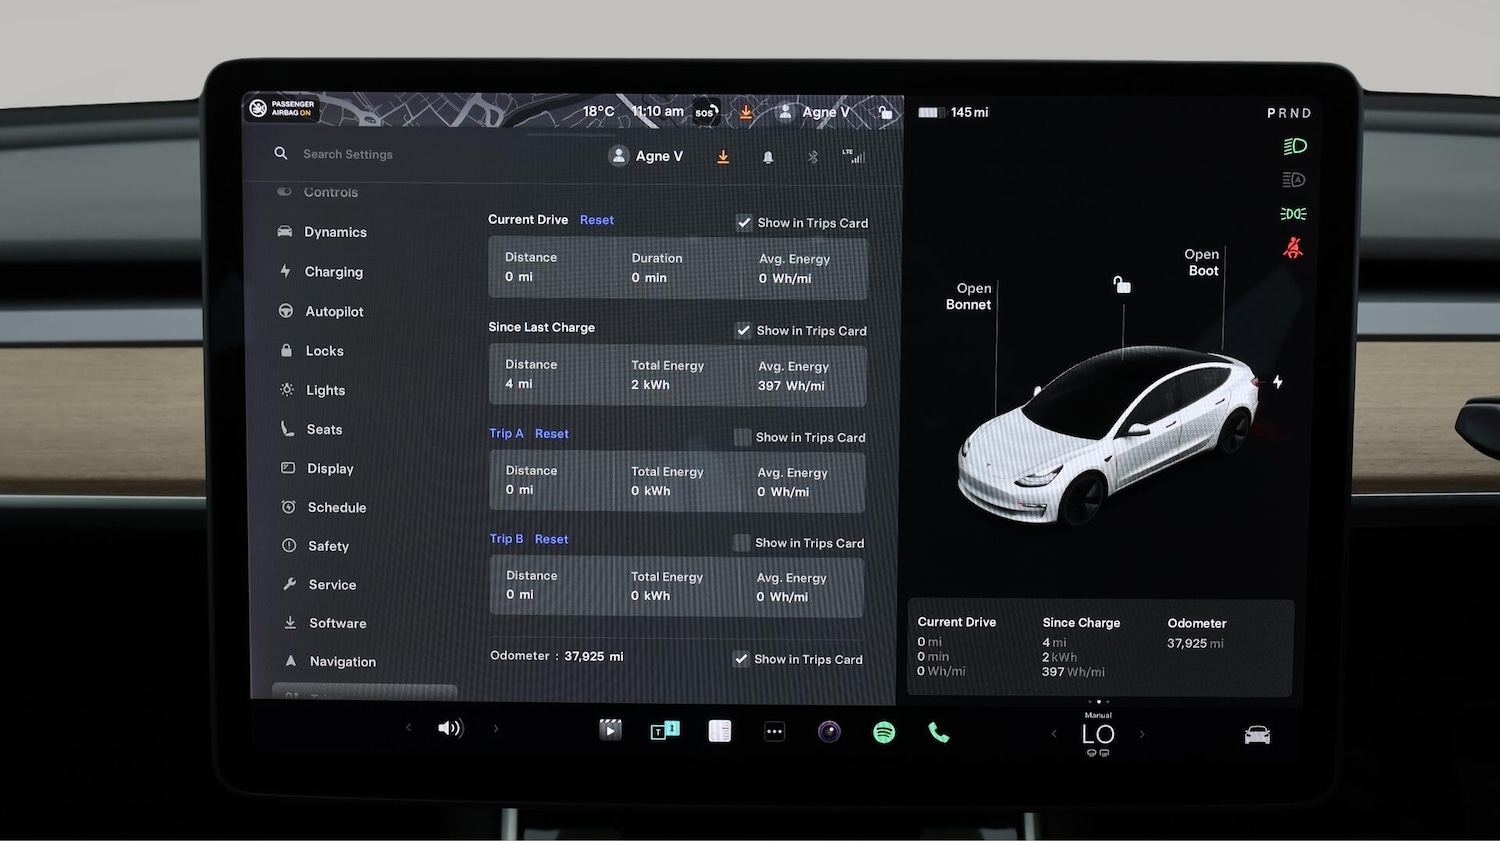Screen dimensions: 1500x841
Task: Decrease volume with the left arrow
Action: pyautogui.click(x=408, y=727)
